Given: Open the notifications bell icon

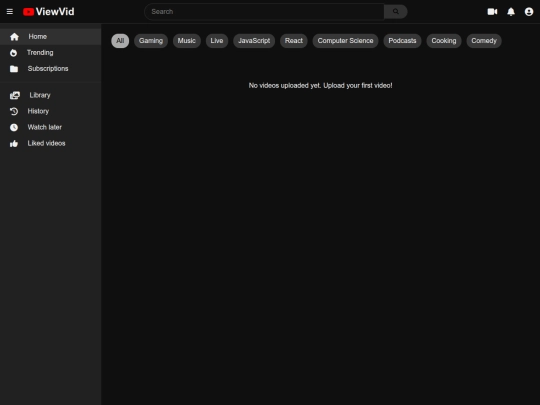Looking at the screenshot, I should pyautogui.click(x=511, y=12).
